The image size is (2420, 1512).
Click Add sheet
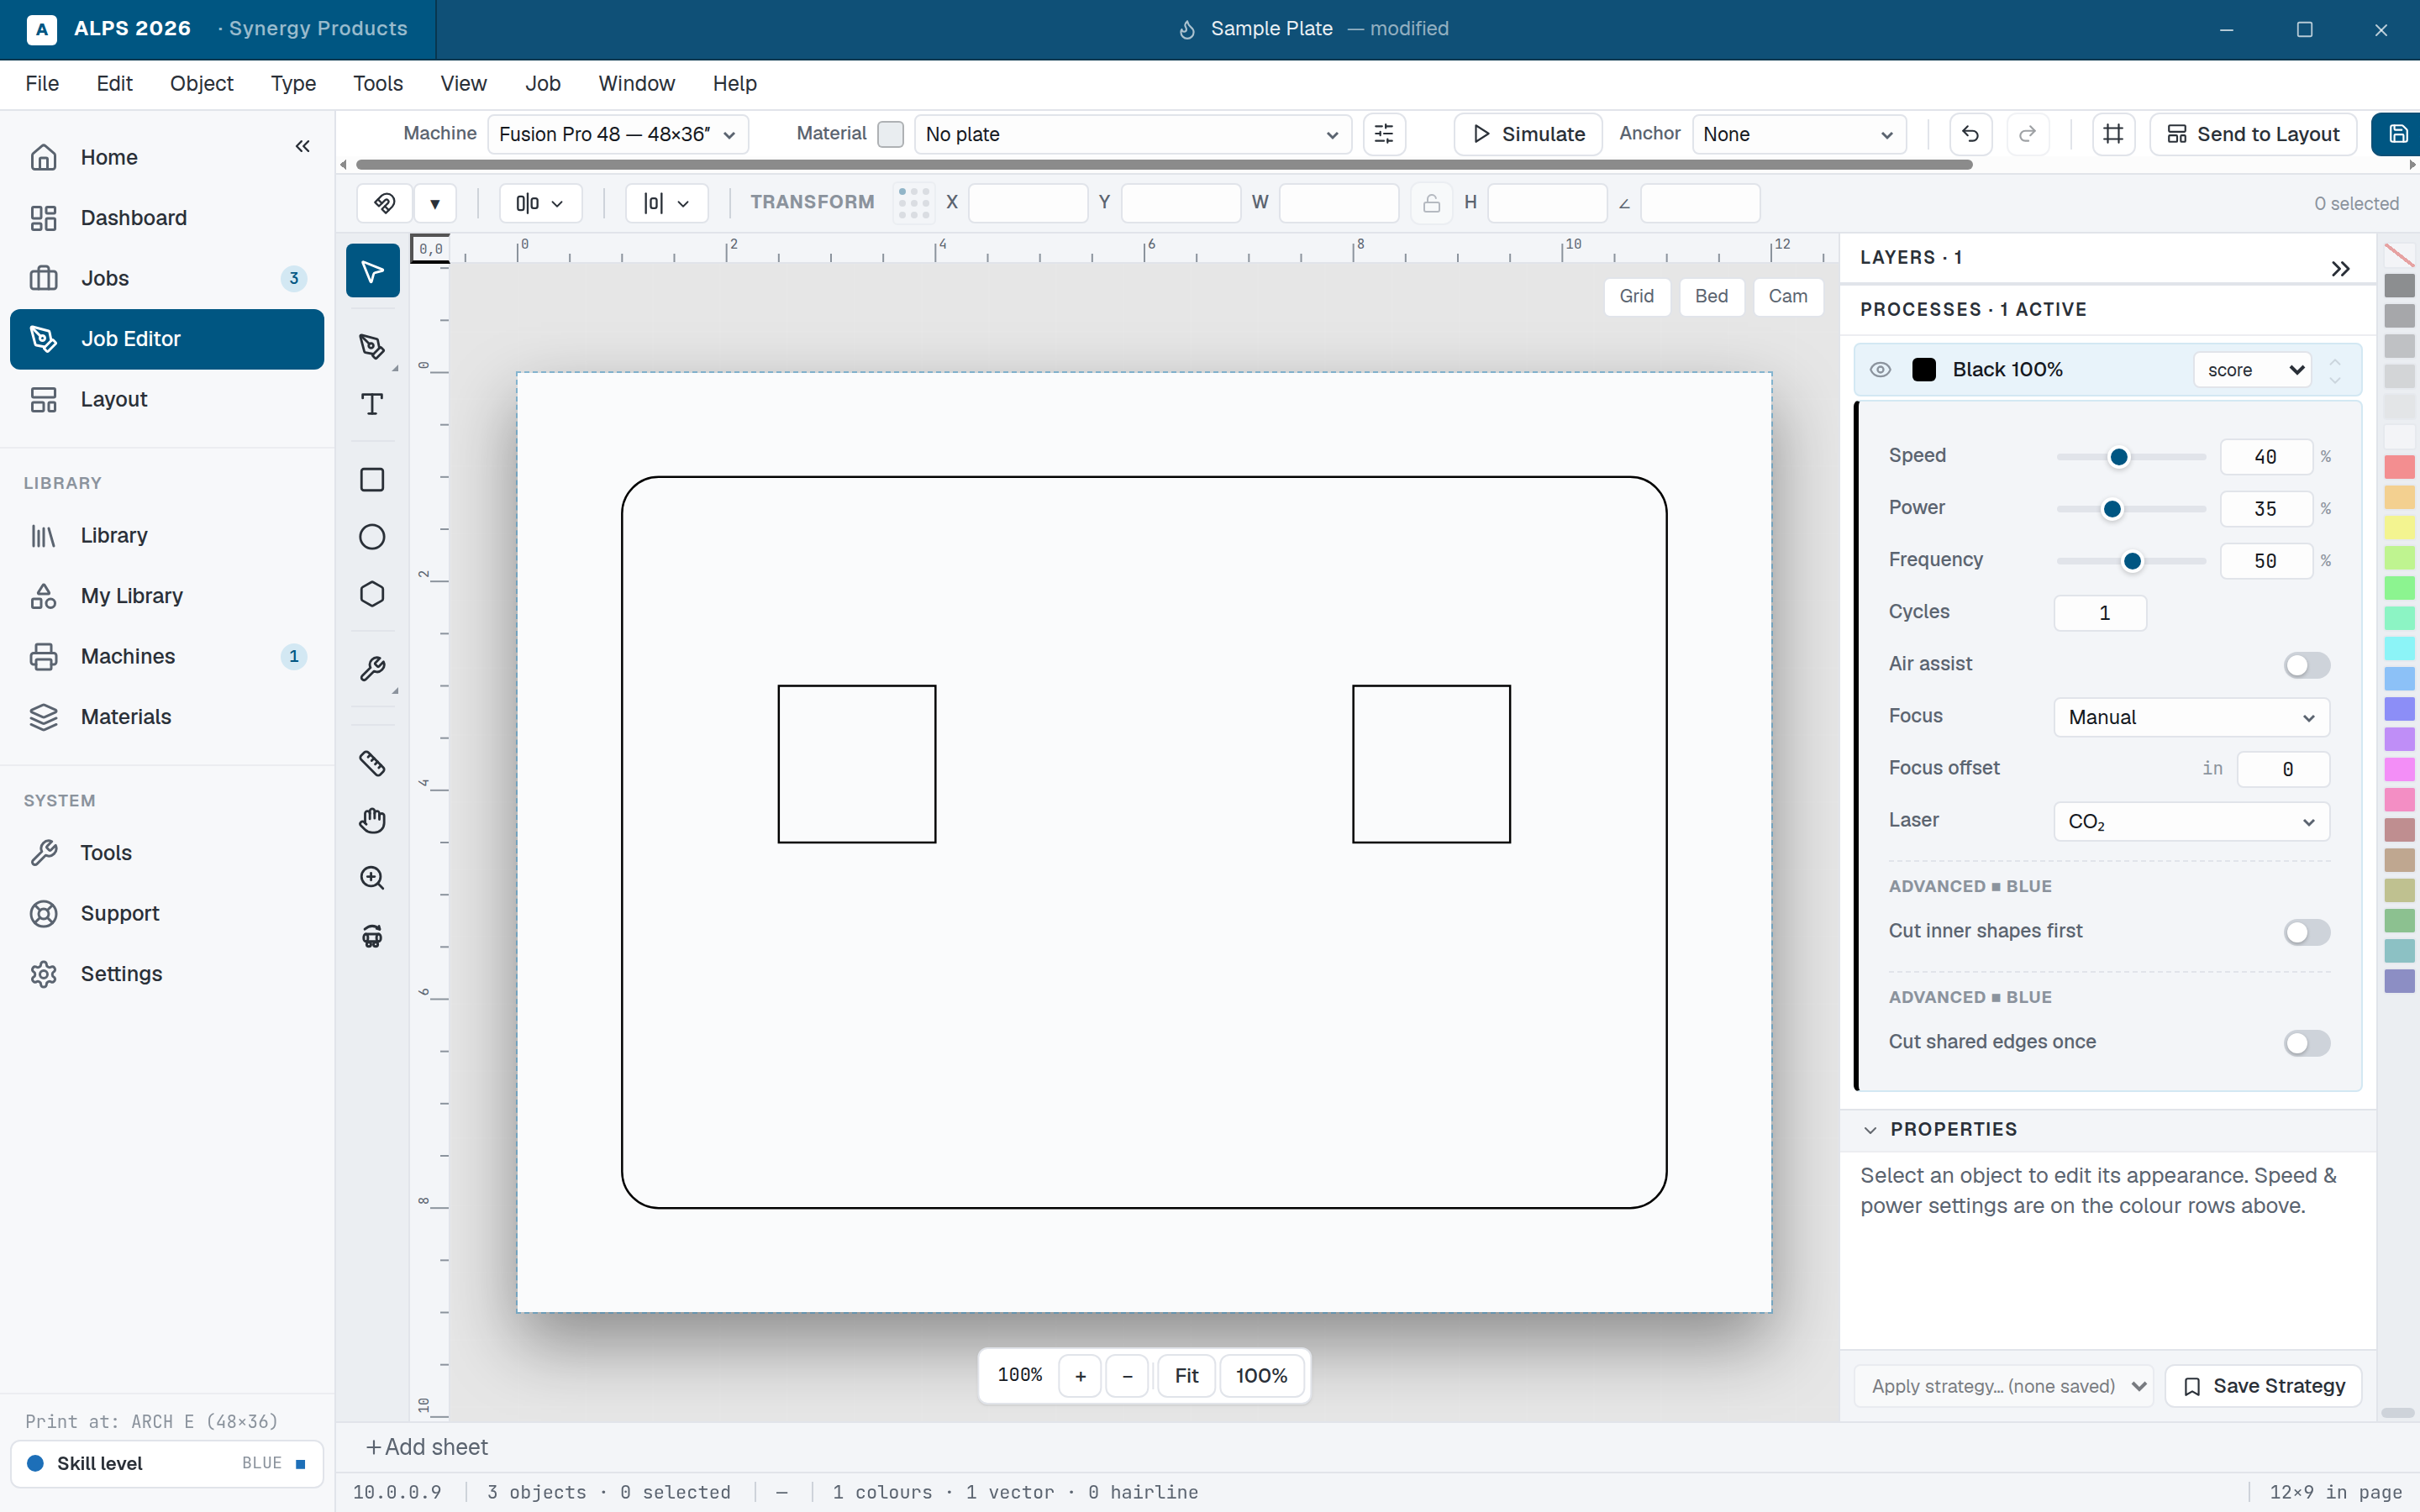427,1448
